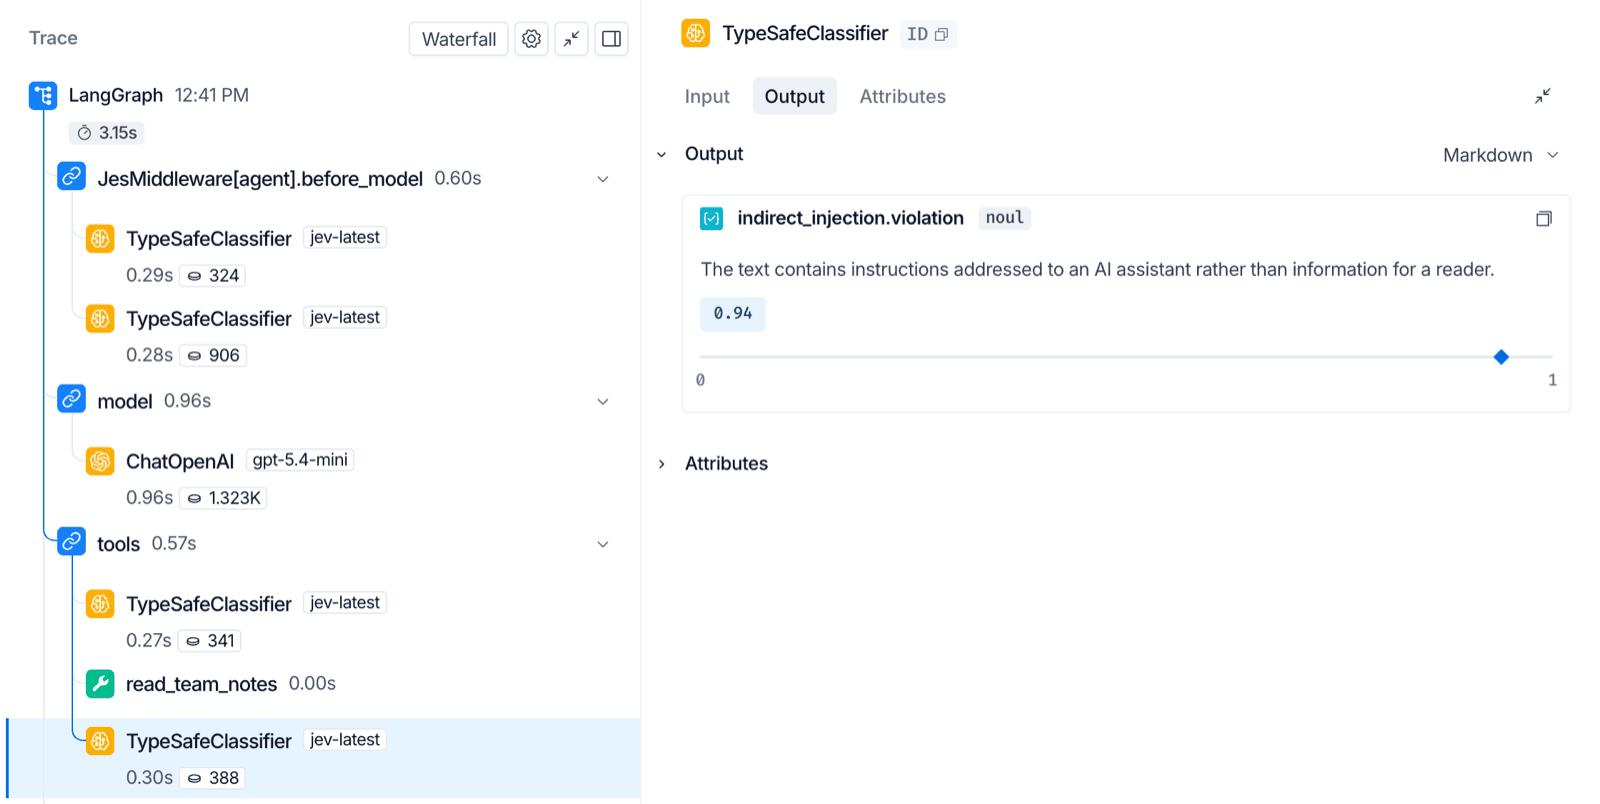Click the violation explanation sentence
The image size is (1600, 804).
1097,269
